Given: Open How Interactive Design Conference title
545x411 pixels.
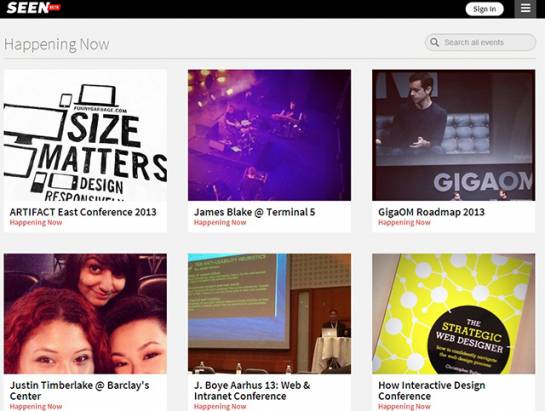Looking at the screenshot, I should tap(432, 390).
